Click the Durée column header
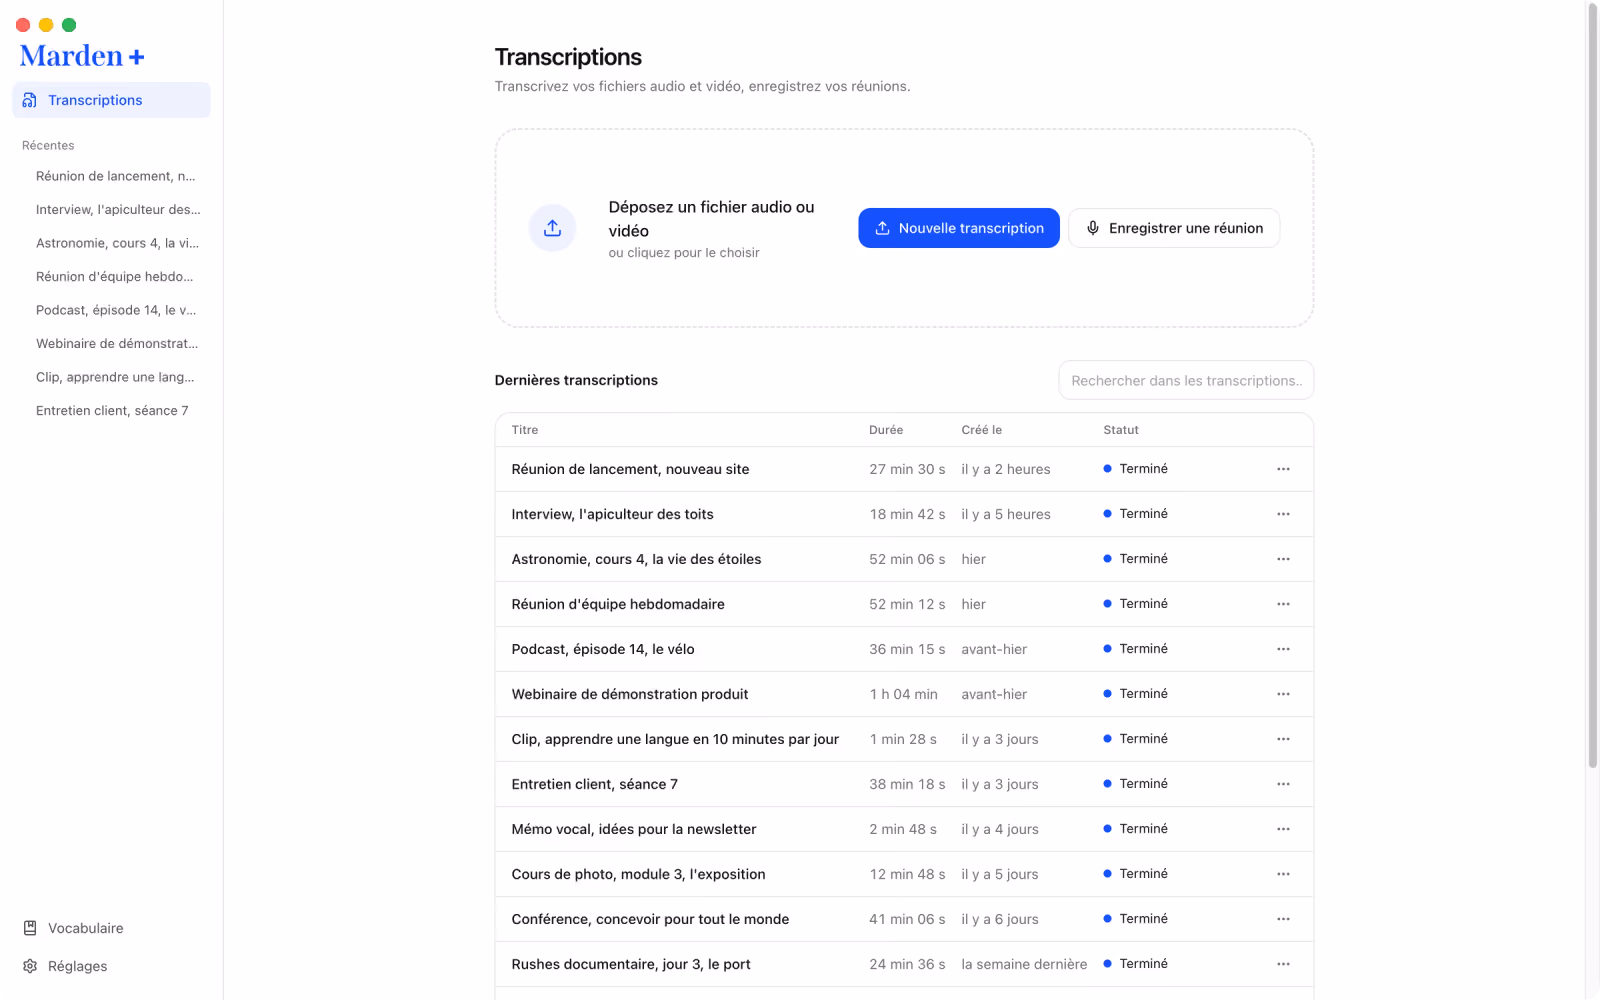The height and width of the screenshot is (1000, 1600). click(x=886, y=430)
